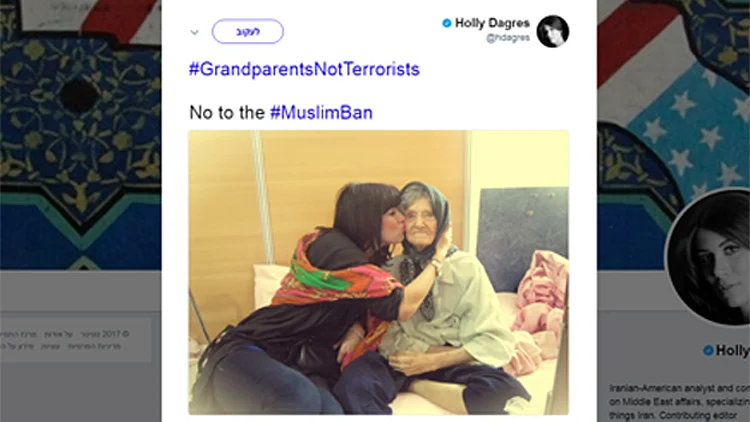
Task: Click the dimmed verified badge near Holly name
Action: (708, 351)
